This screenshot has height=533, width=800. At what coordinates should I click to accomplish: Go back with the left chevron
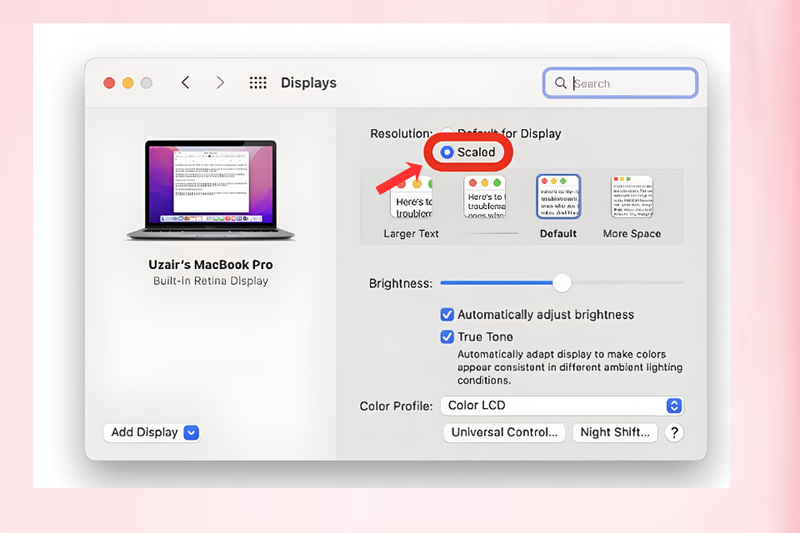(x=186, y=83)
